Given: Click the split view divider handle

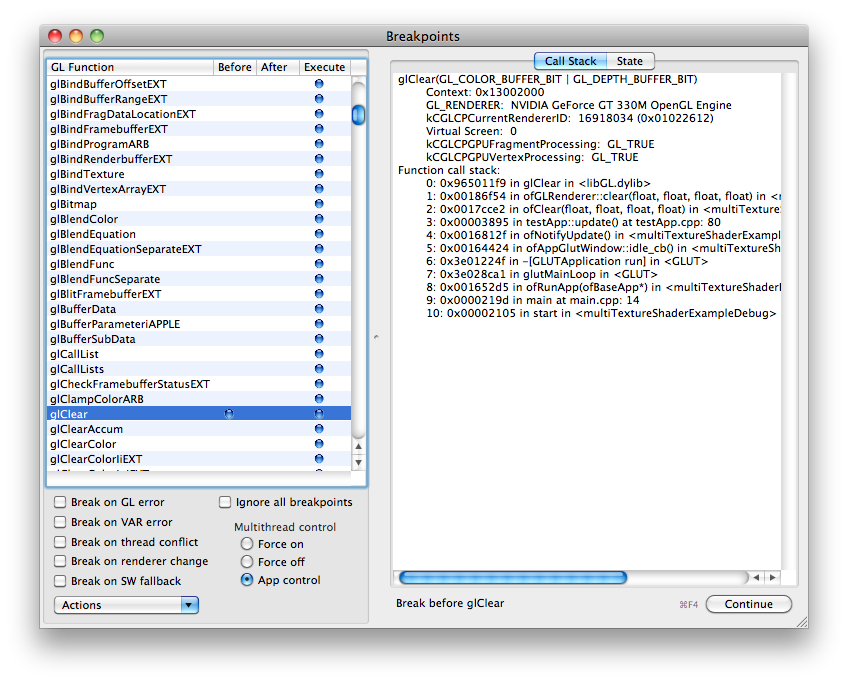Looking at the screenshot, I should click(376, 337).
